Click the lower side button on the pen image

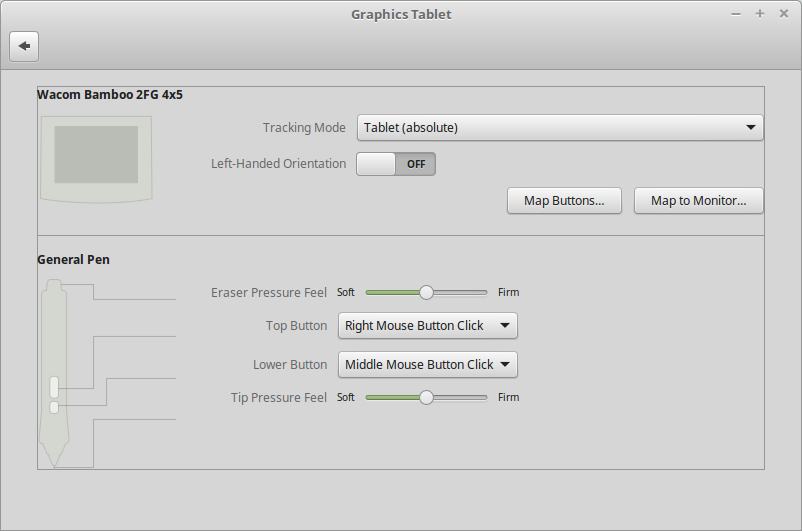(x=54, y=407)
